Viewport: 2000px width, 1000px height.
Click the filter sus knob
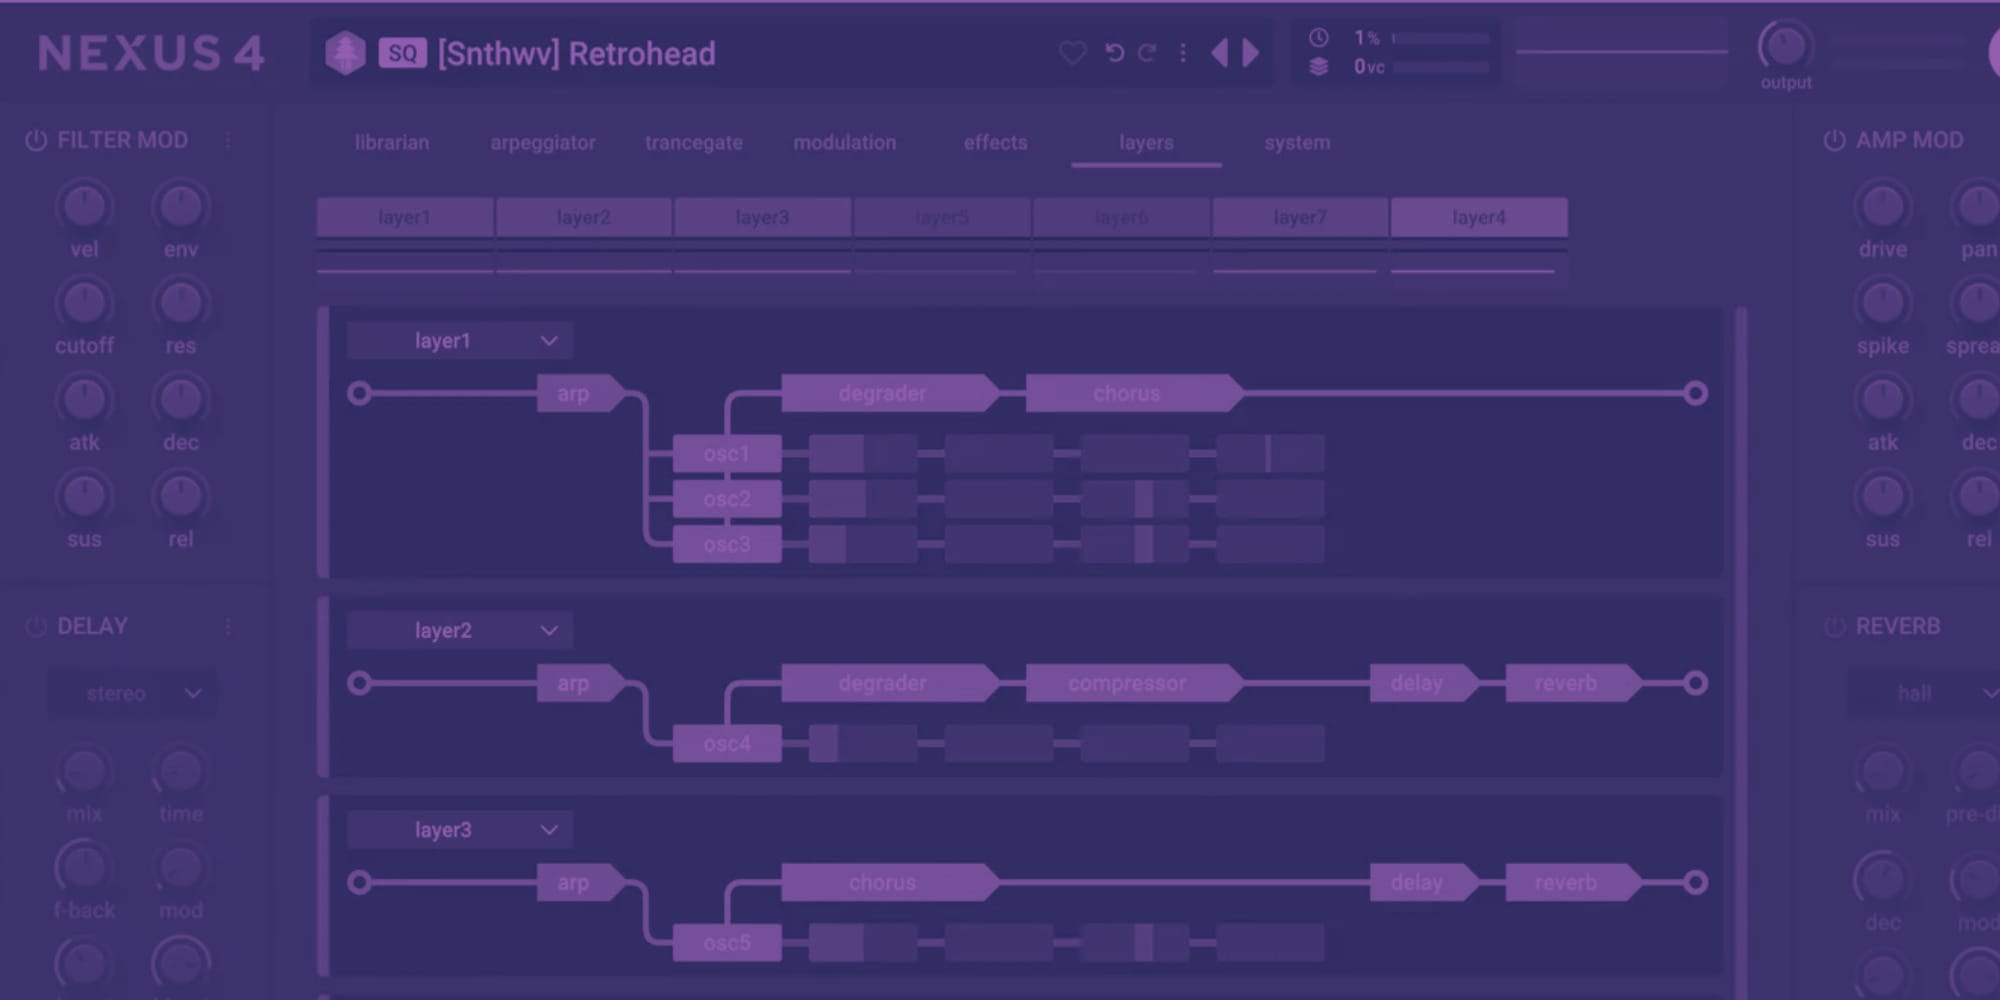point(84,496)
